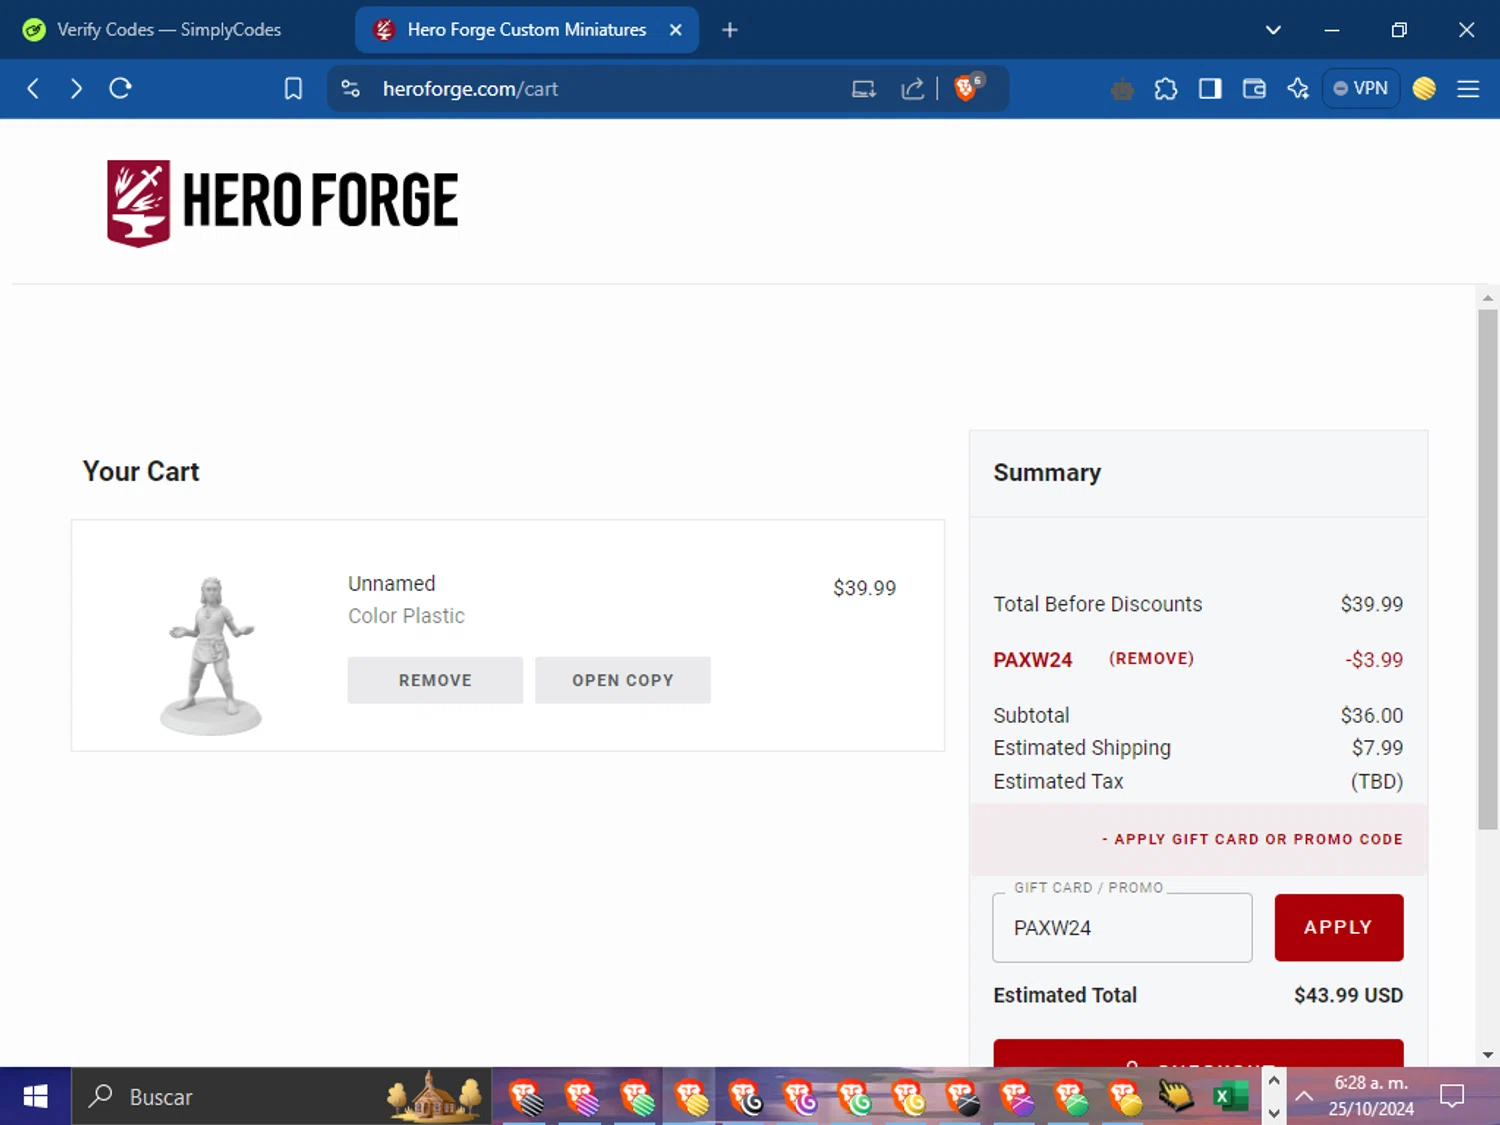Share this page using the share icon
Screen dimensions: 1500x1125
[912, 89]
